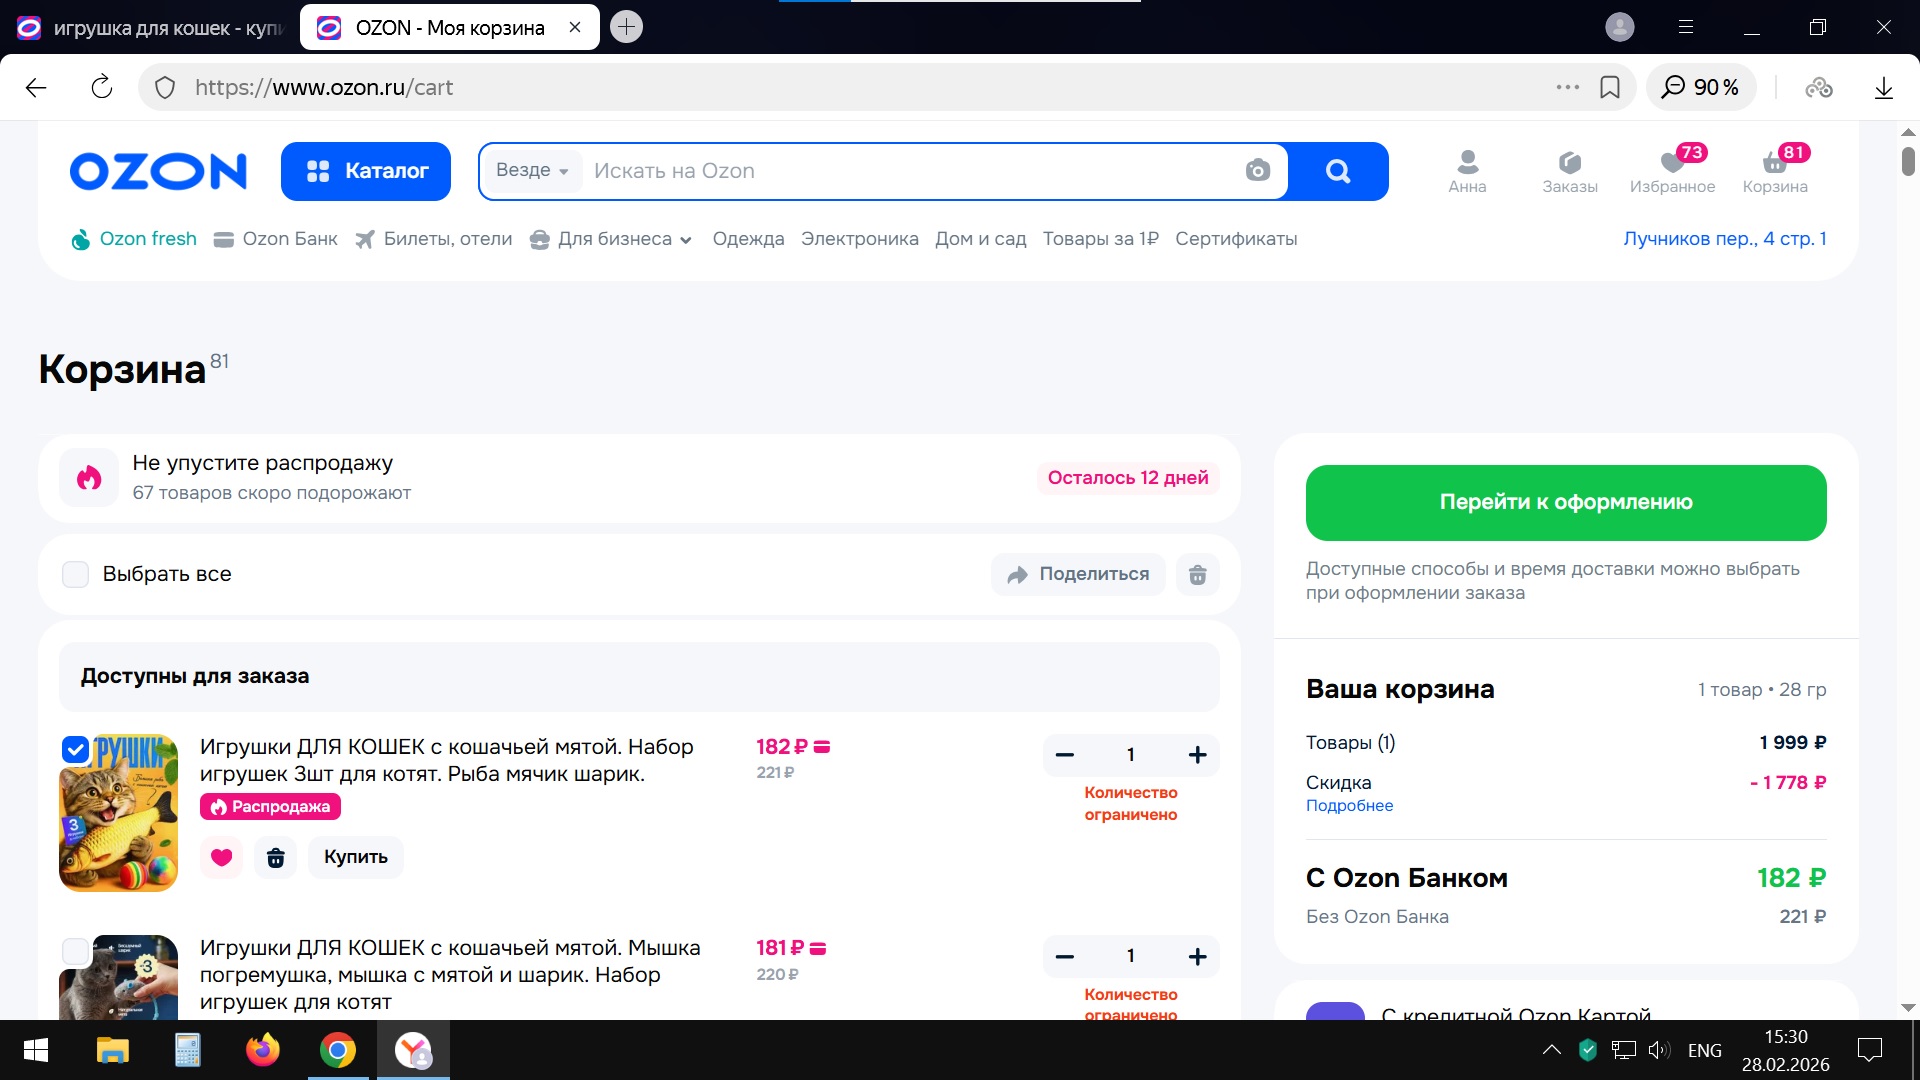This screenshot has height=1080, width=1920.
Task: Click the Перейти к оформлению button
Action: coord(1565,502)
